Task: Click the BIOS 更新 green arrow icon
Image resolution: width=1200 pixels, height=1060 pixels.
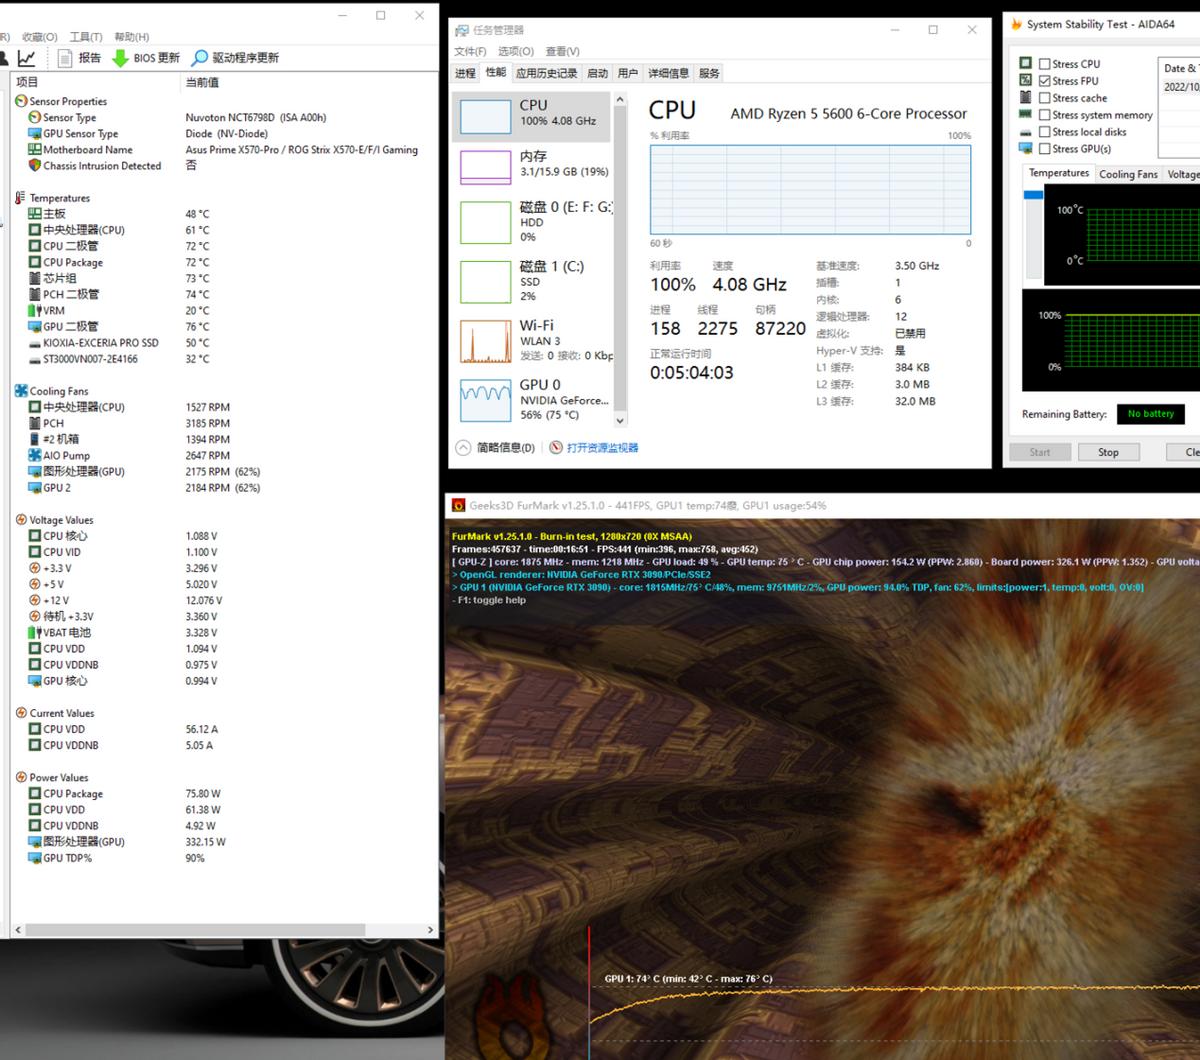Action: pos(120,58)
